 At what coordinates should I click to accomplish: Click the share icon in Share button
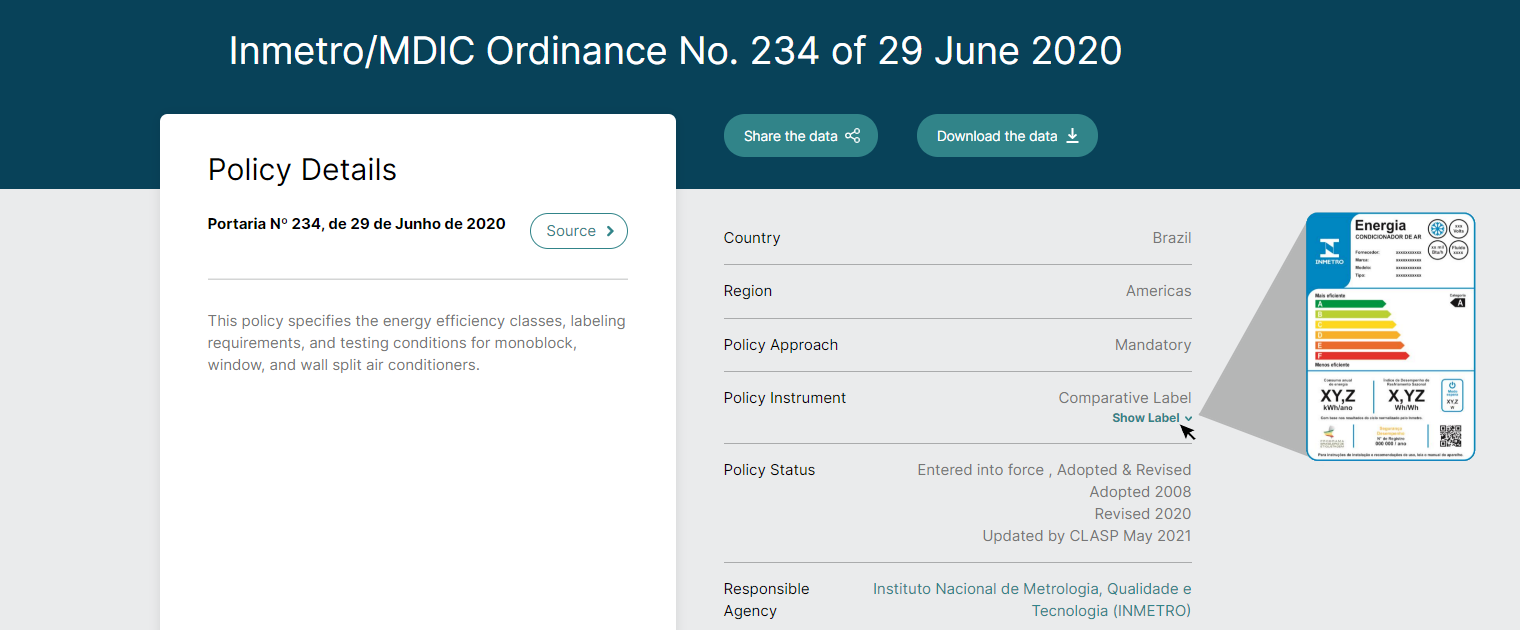point(853,136)
